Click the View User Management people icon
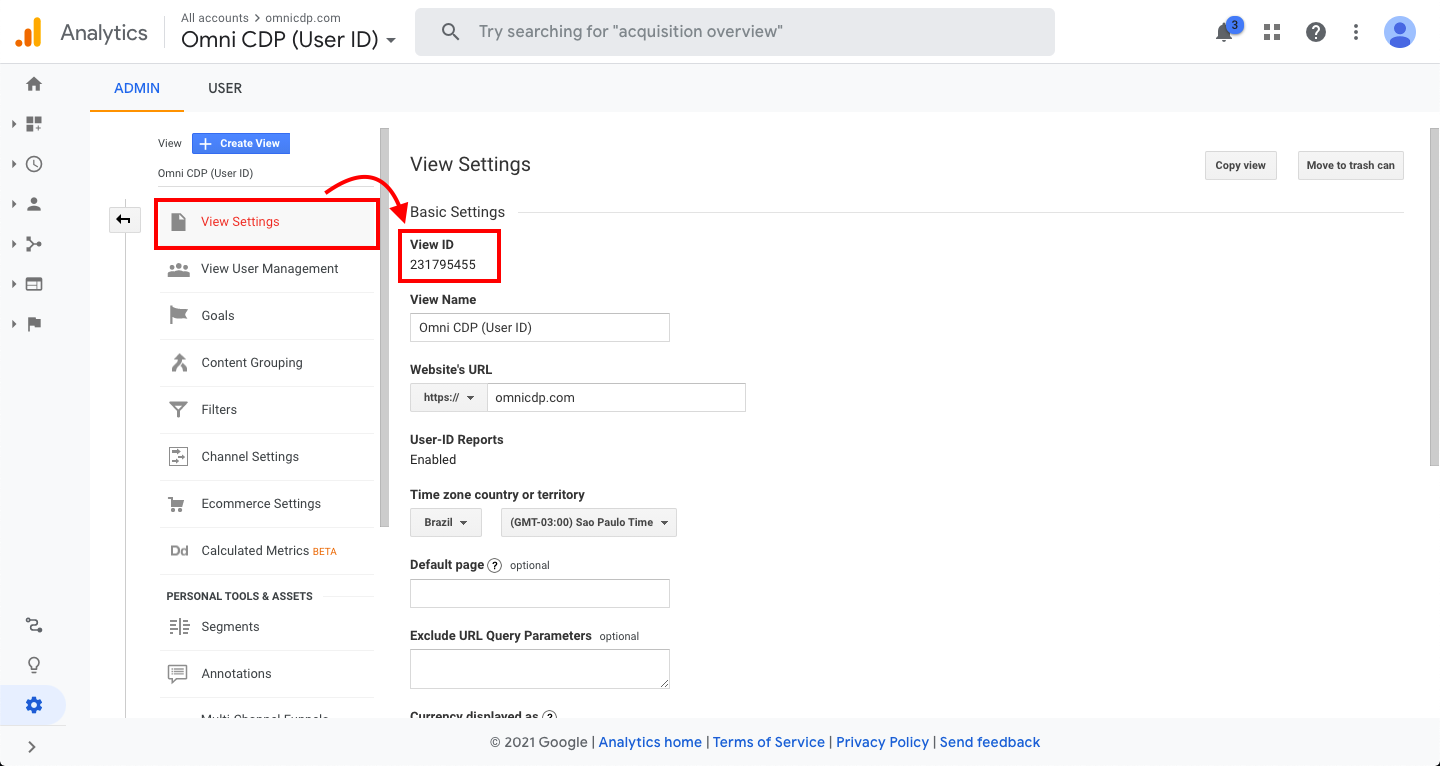 pyautogui.click(x=179, y=269)
